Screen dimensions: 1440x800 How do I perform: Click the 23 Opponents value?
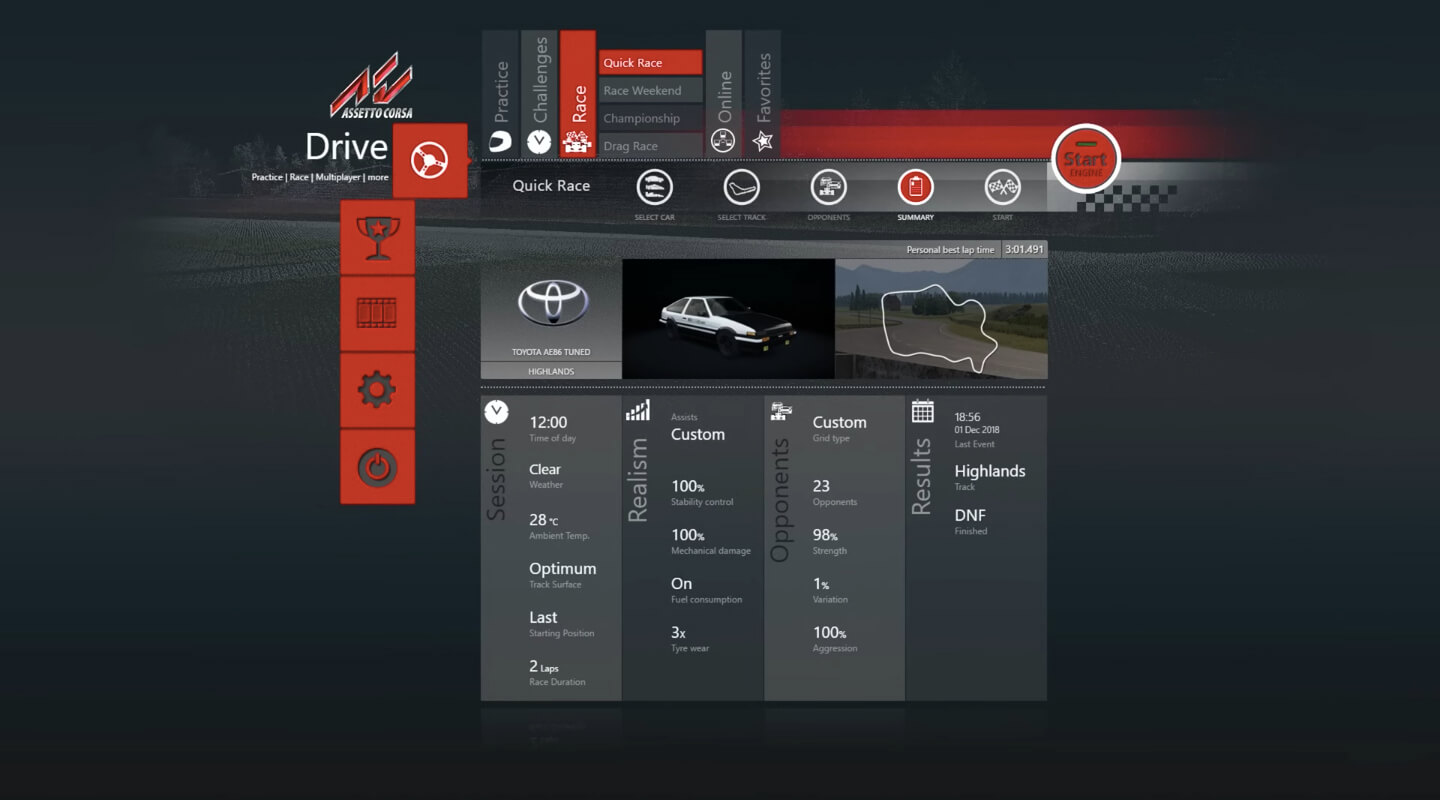point(821,486)
